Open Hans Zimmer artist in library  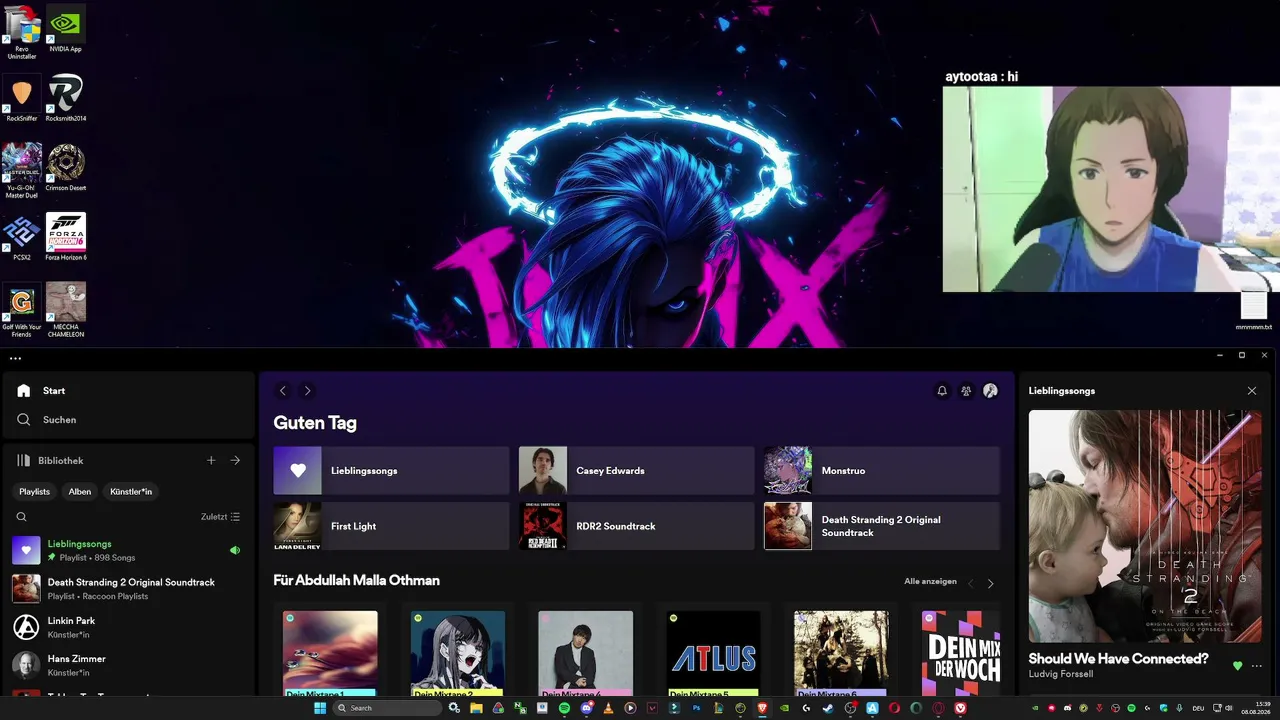click(x=128, y=665)
